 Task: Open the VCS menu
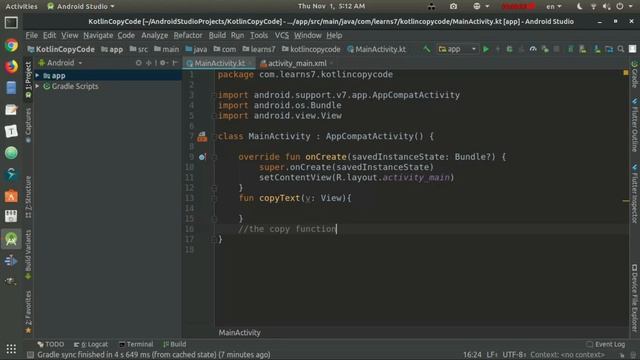click(x=282, y=36)
